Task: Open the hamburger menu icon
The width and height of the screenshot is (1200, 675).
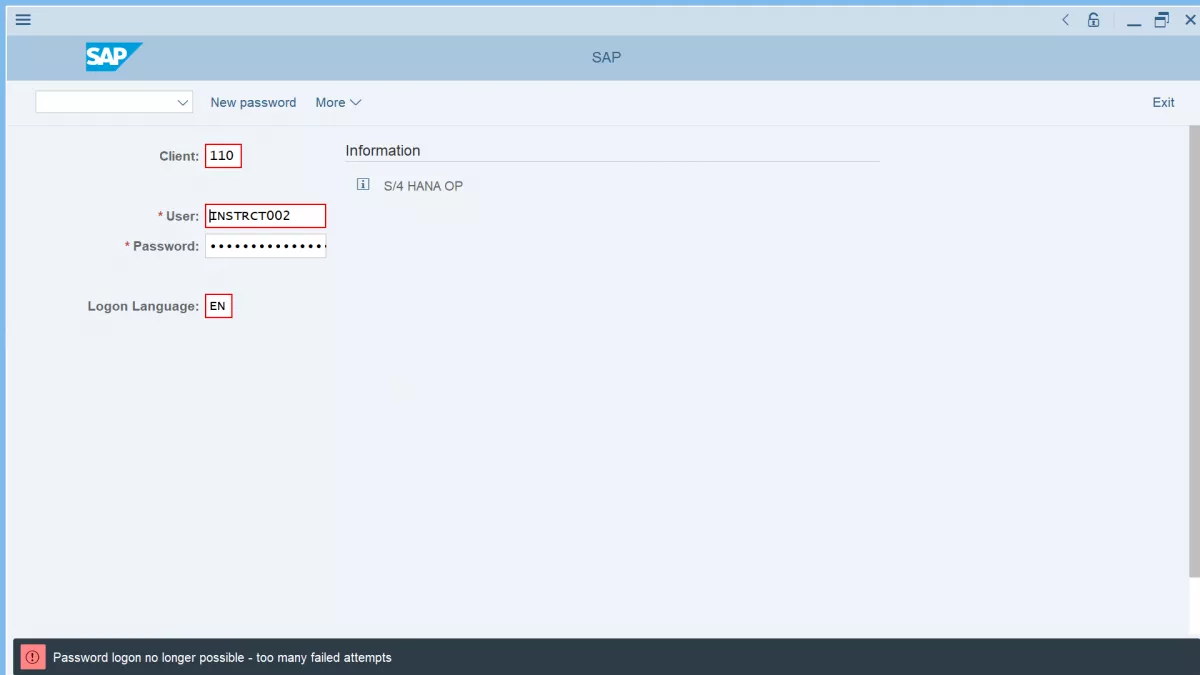Action: tap(23, 20)
